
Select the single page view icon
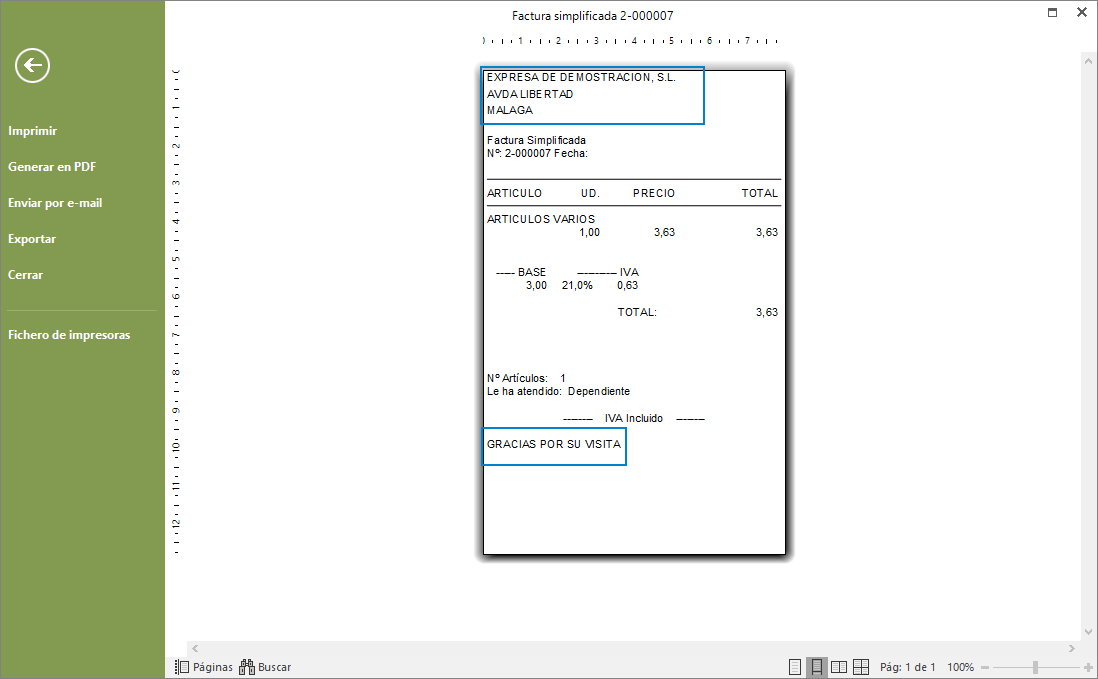pyautogui.click(x=795, y=667)
